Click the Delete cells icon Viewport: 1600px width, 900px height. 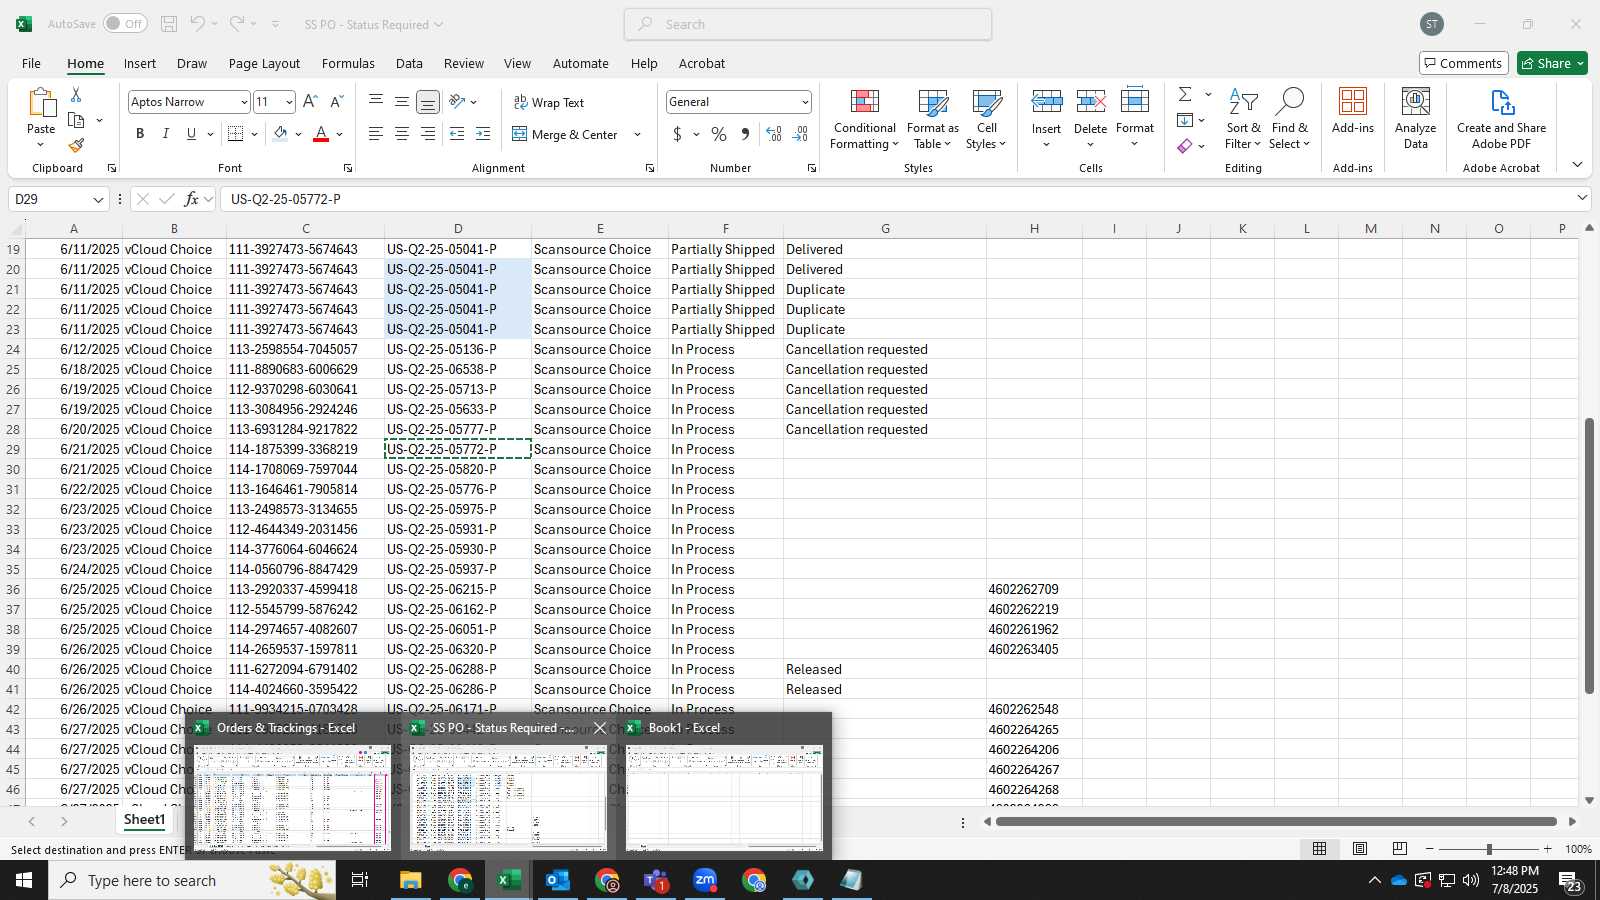point(1091,101)
